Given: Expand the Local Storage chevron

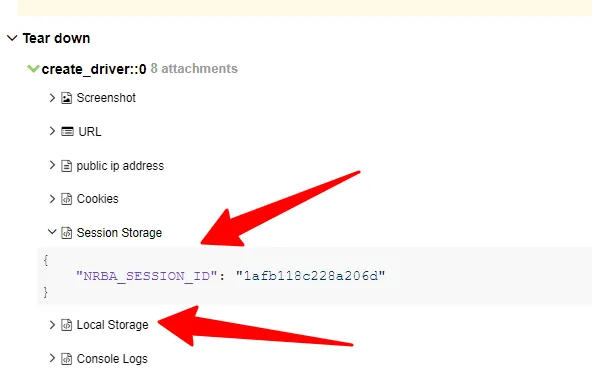Looking at the screenshot, I should pos(52,325).
